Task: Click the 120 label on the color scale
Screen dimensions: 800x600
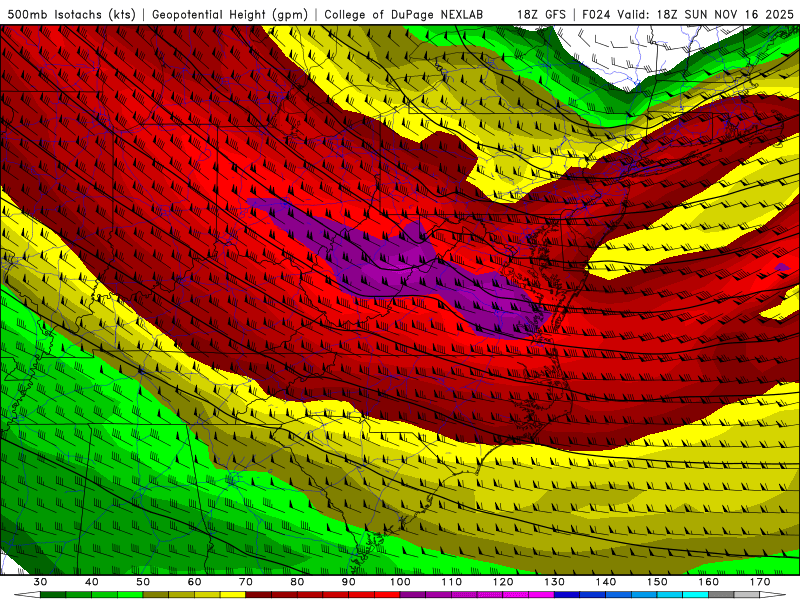Action: pos(503,582)
